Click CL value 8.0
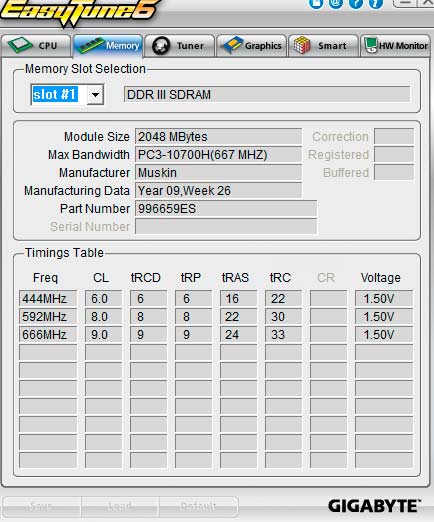This screenshot has height=522, width=434. point(103,316)
